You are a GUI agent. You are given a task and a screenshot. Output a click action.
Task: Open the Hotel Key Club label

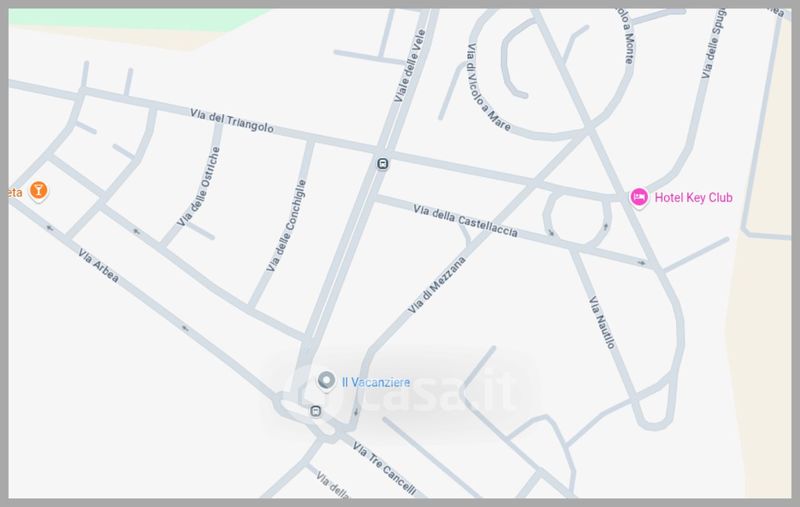pos(693,197)
